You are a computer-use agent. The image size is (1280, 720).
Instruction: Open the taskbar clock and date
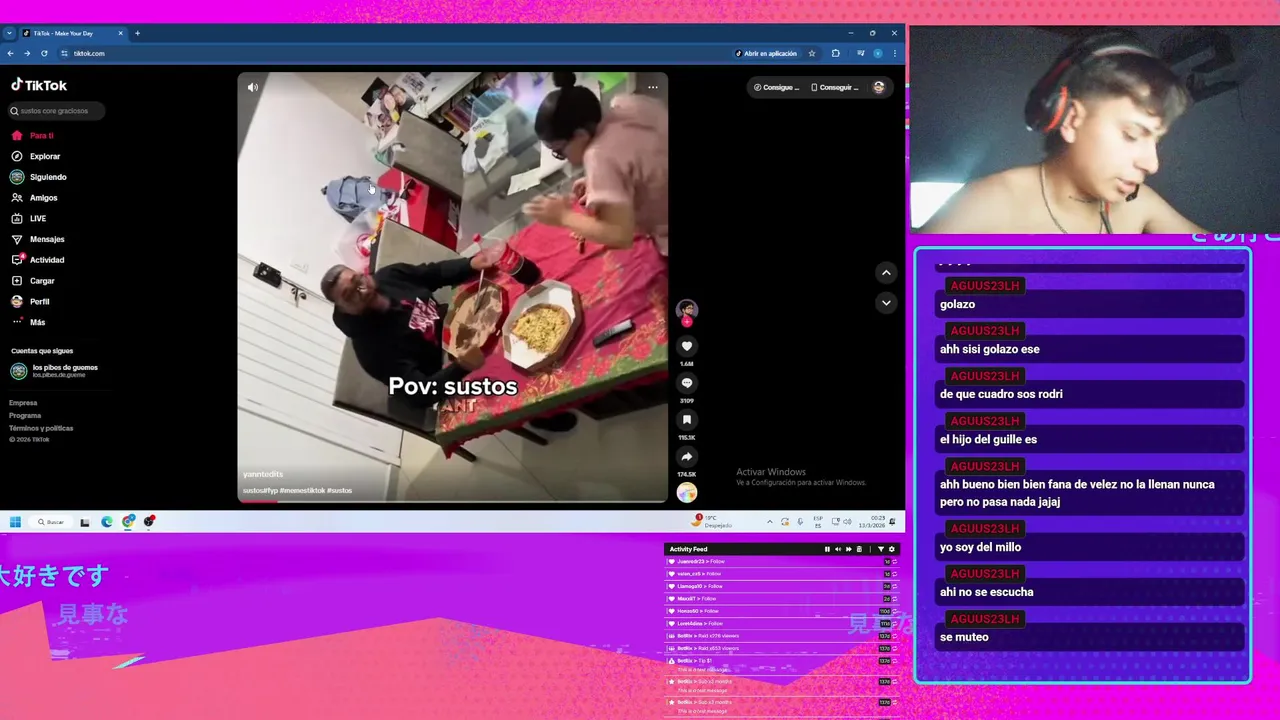(871, 522)
